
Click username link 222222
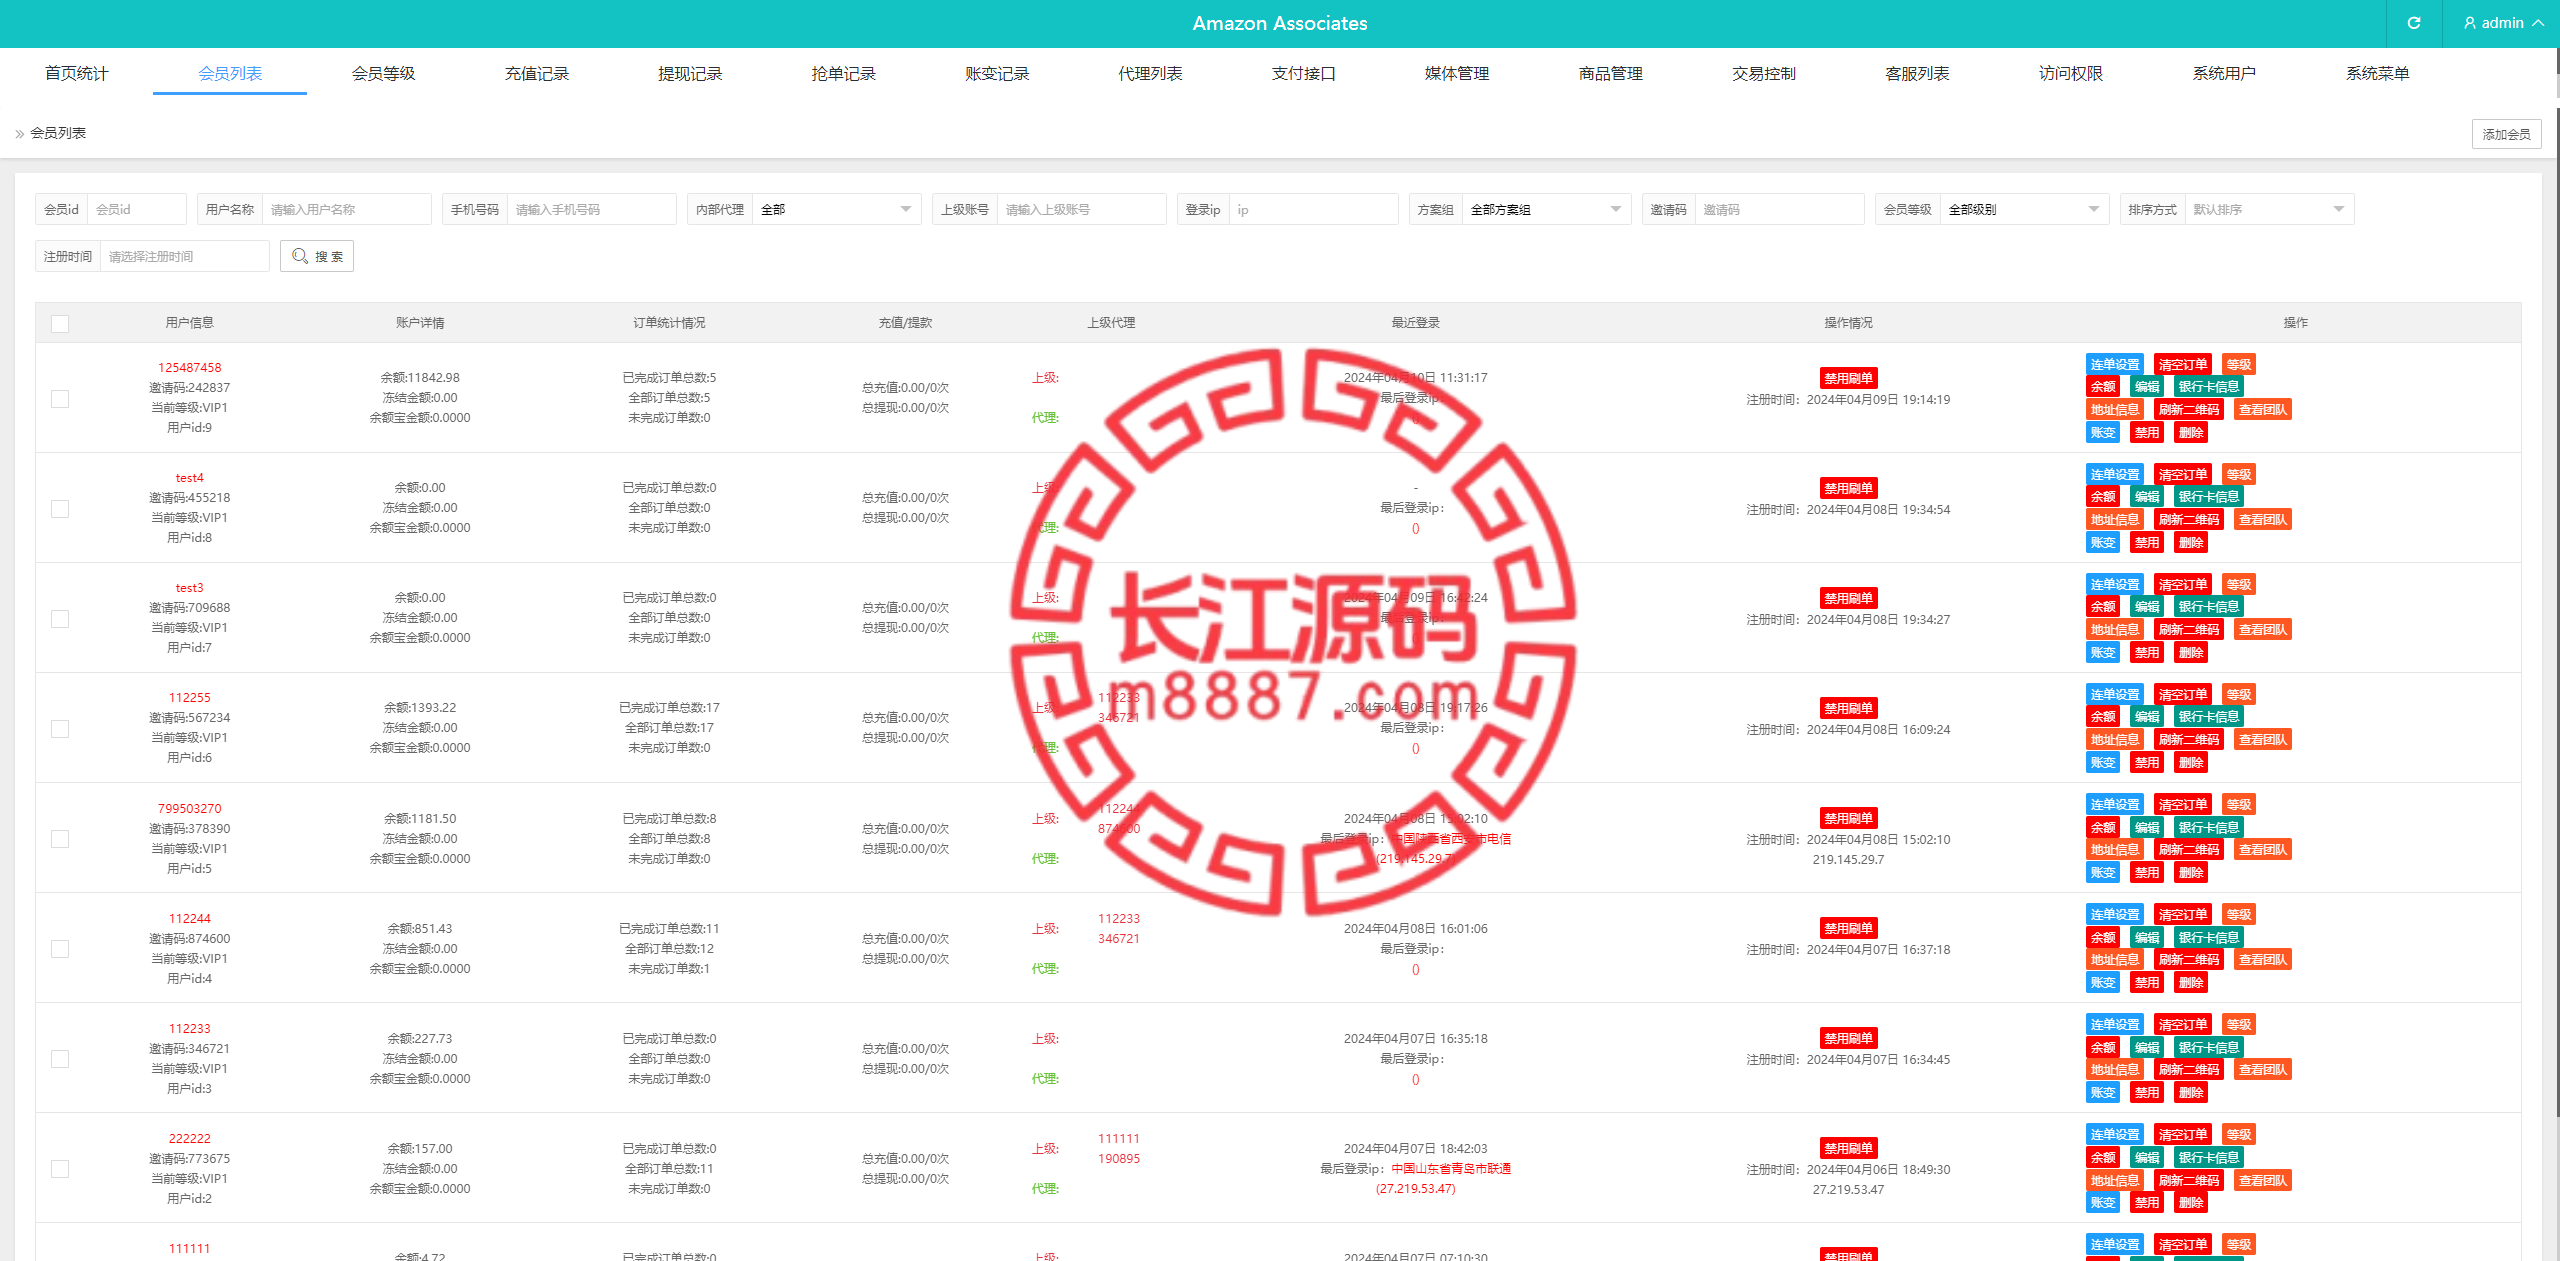(189, 1139)
